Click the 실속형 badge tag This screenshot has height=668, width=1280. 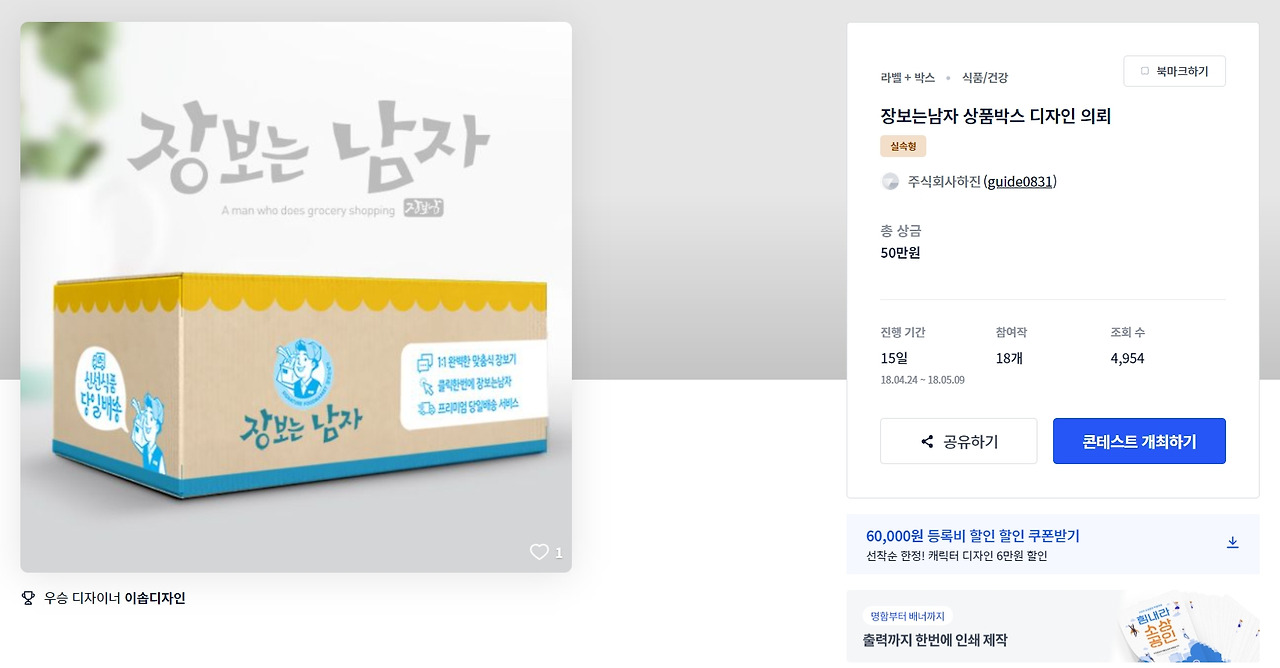[x=903, y=146]
